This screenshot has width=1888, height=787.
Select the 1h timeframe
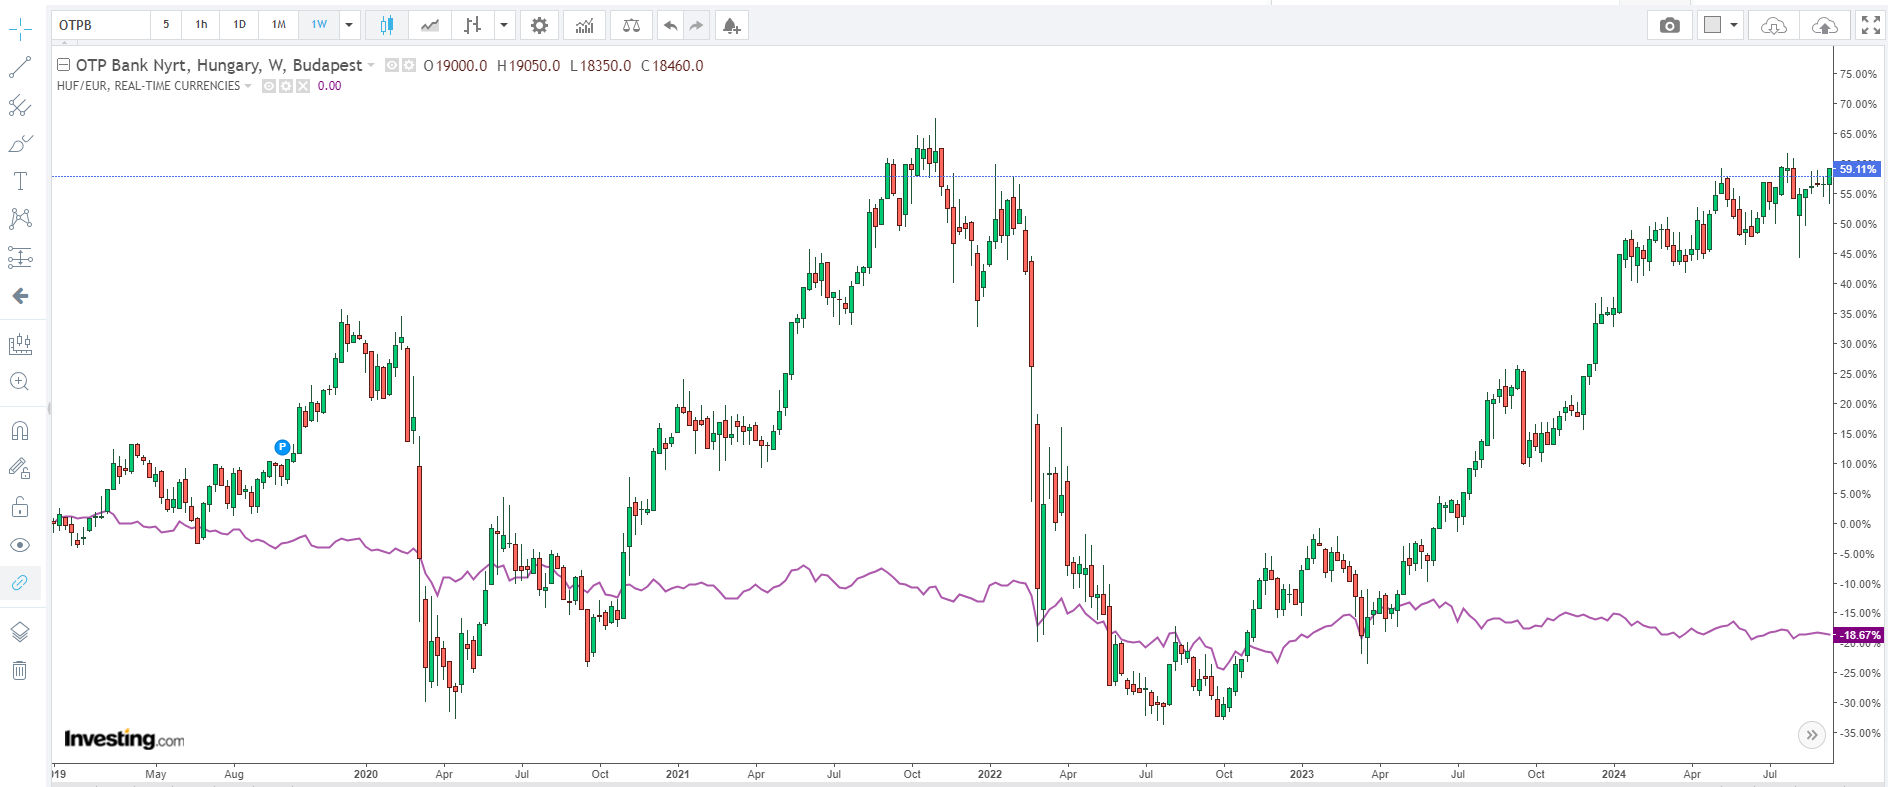202,25
